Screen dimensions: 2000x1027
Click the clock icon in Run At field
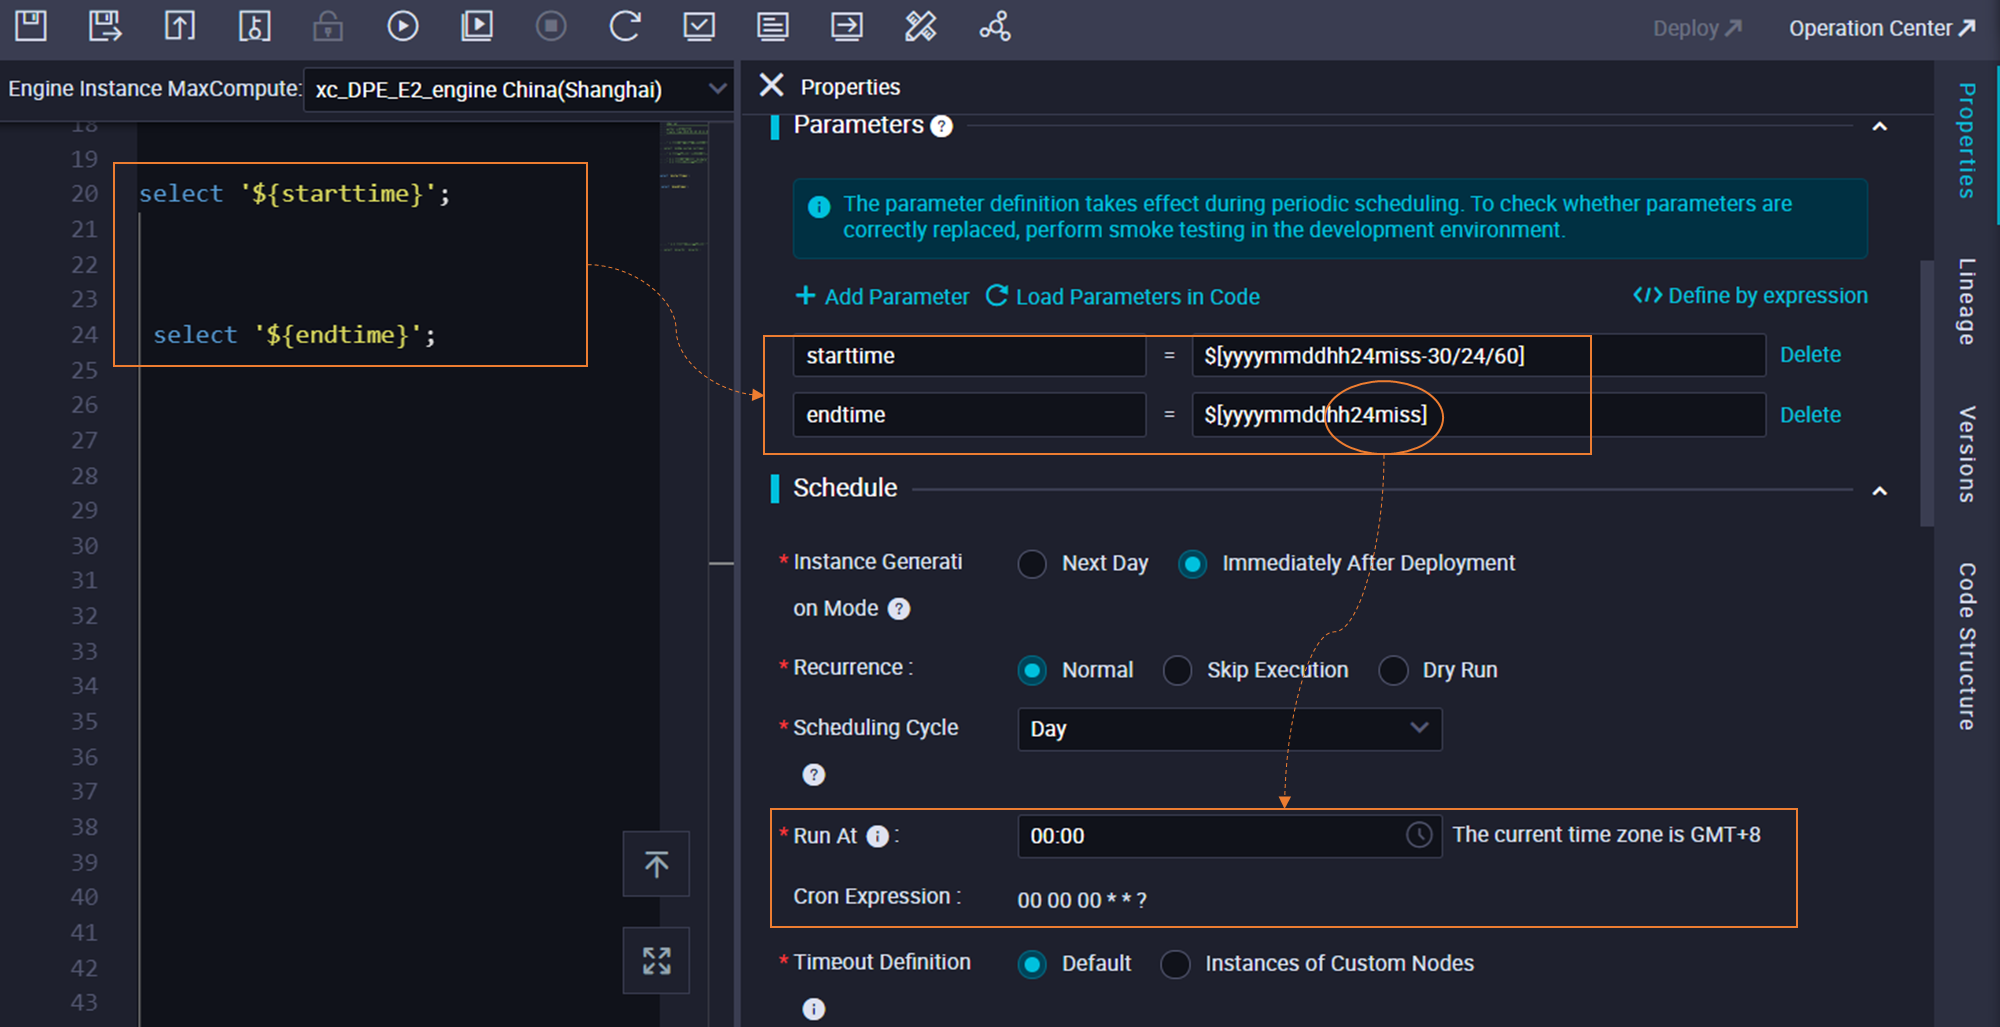[x=1419, y=835]
